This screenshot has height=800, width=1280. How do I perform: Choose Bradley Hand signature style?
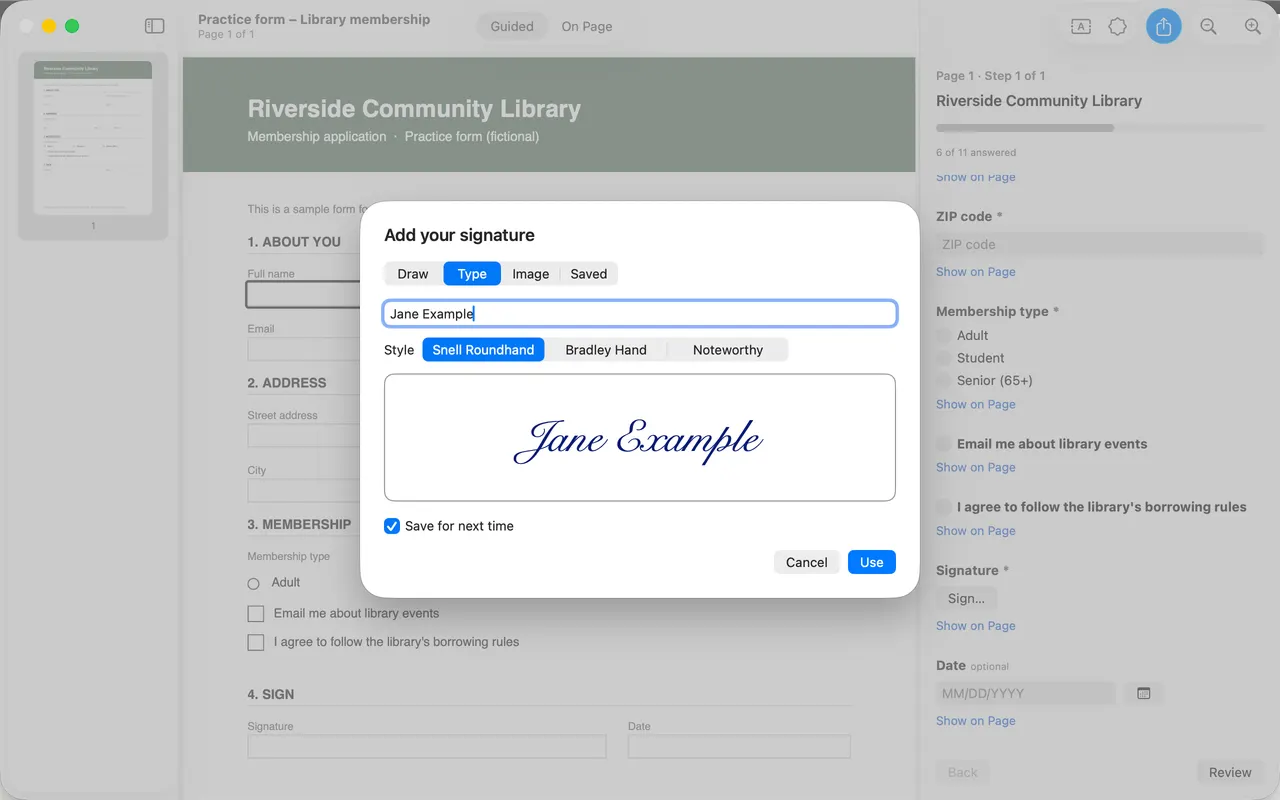[x=606, y=350]
